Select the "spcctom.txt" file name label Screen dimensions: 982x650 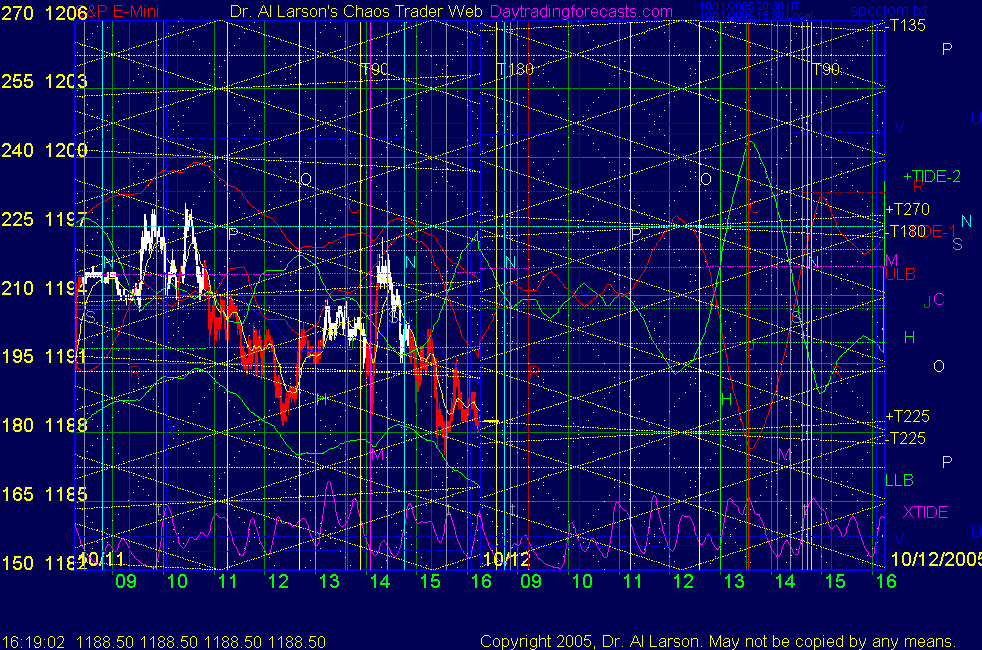coord(889,11)
